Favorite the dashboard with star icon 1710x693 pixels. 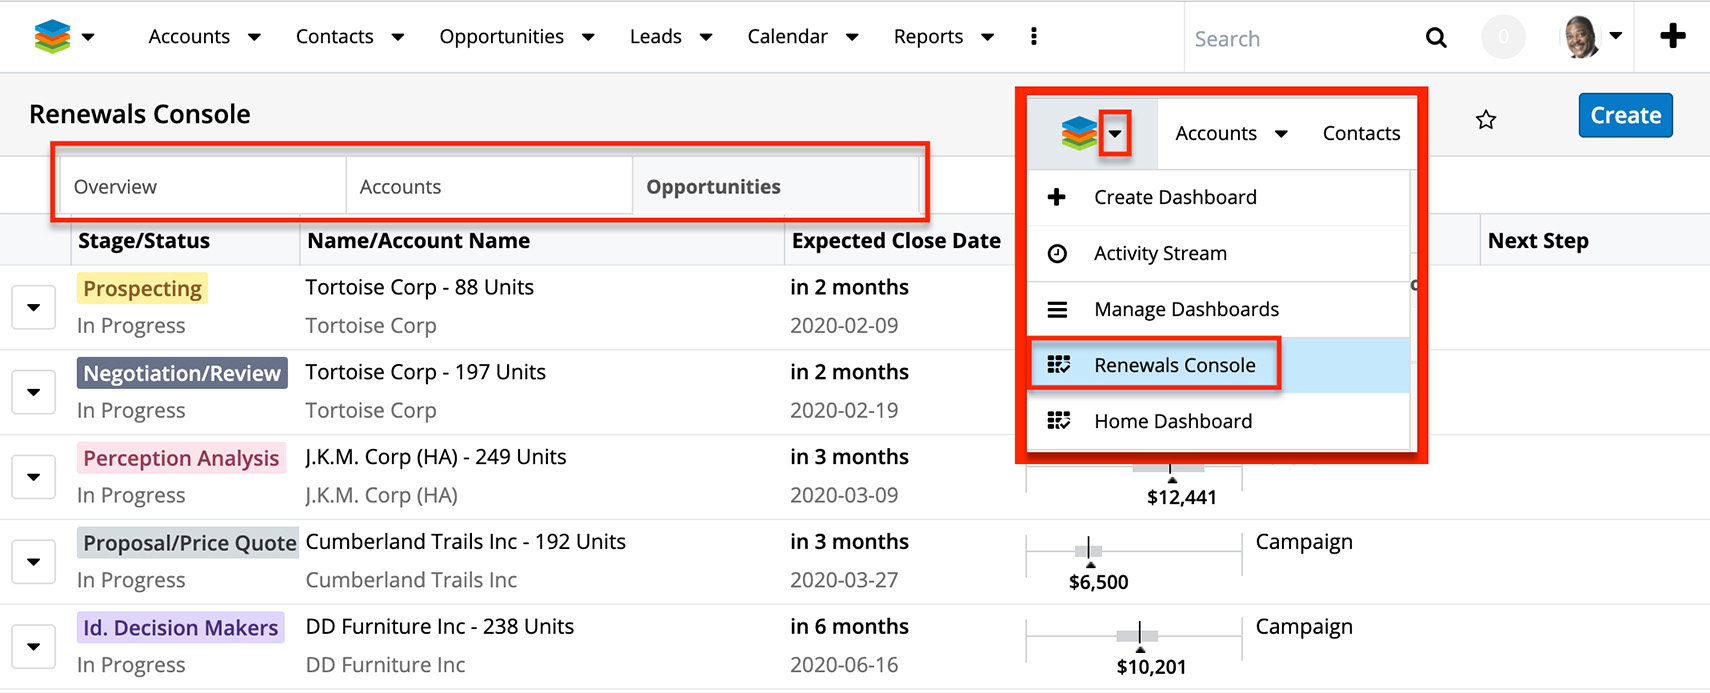pos(1486,120)
